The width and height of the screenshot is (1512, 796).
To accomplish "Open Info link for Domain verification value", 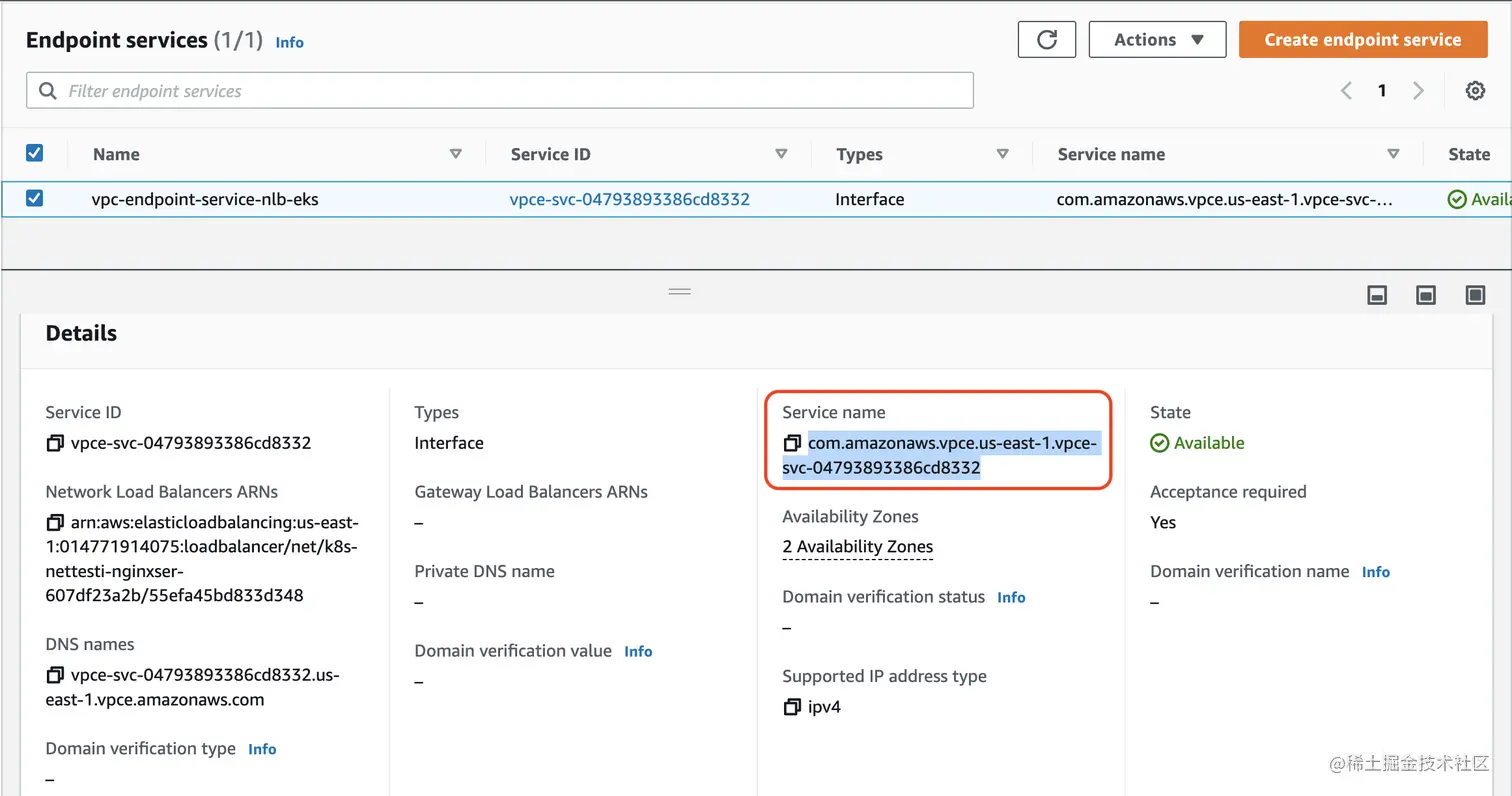I will [638, 651].
